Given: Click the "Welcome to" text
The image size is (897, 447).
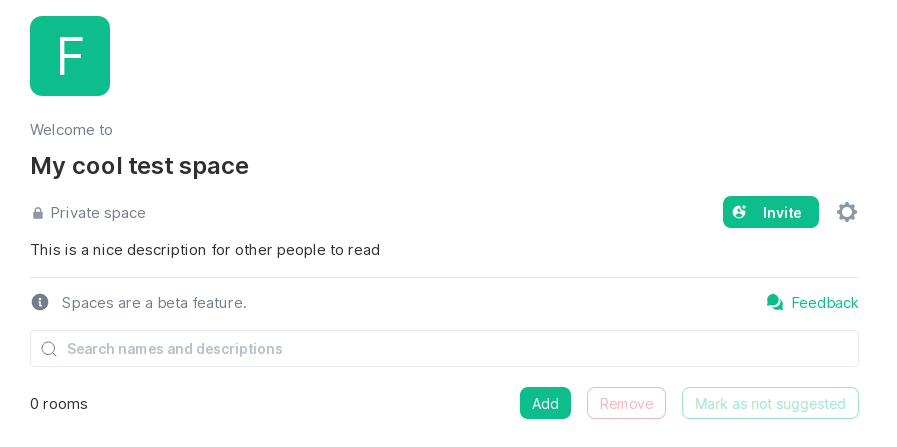Looking at the screenshot, I should (71, 130).
